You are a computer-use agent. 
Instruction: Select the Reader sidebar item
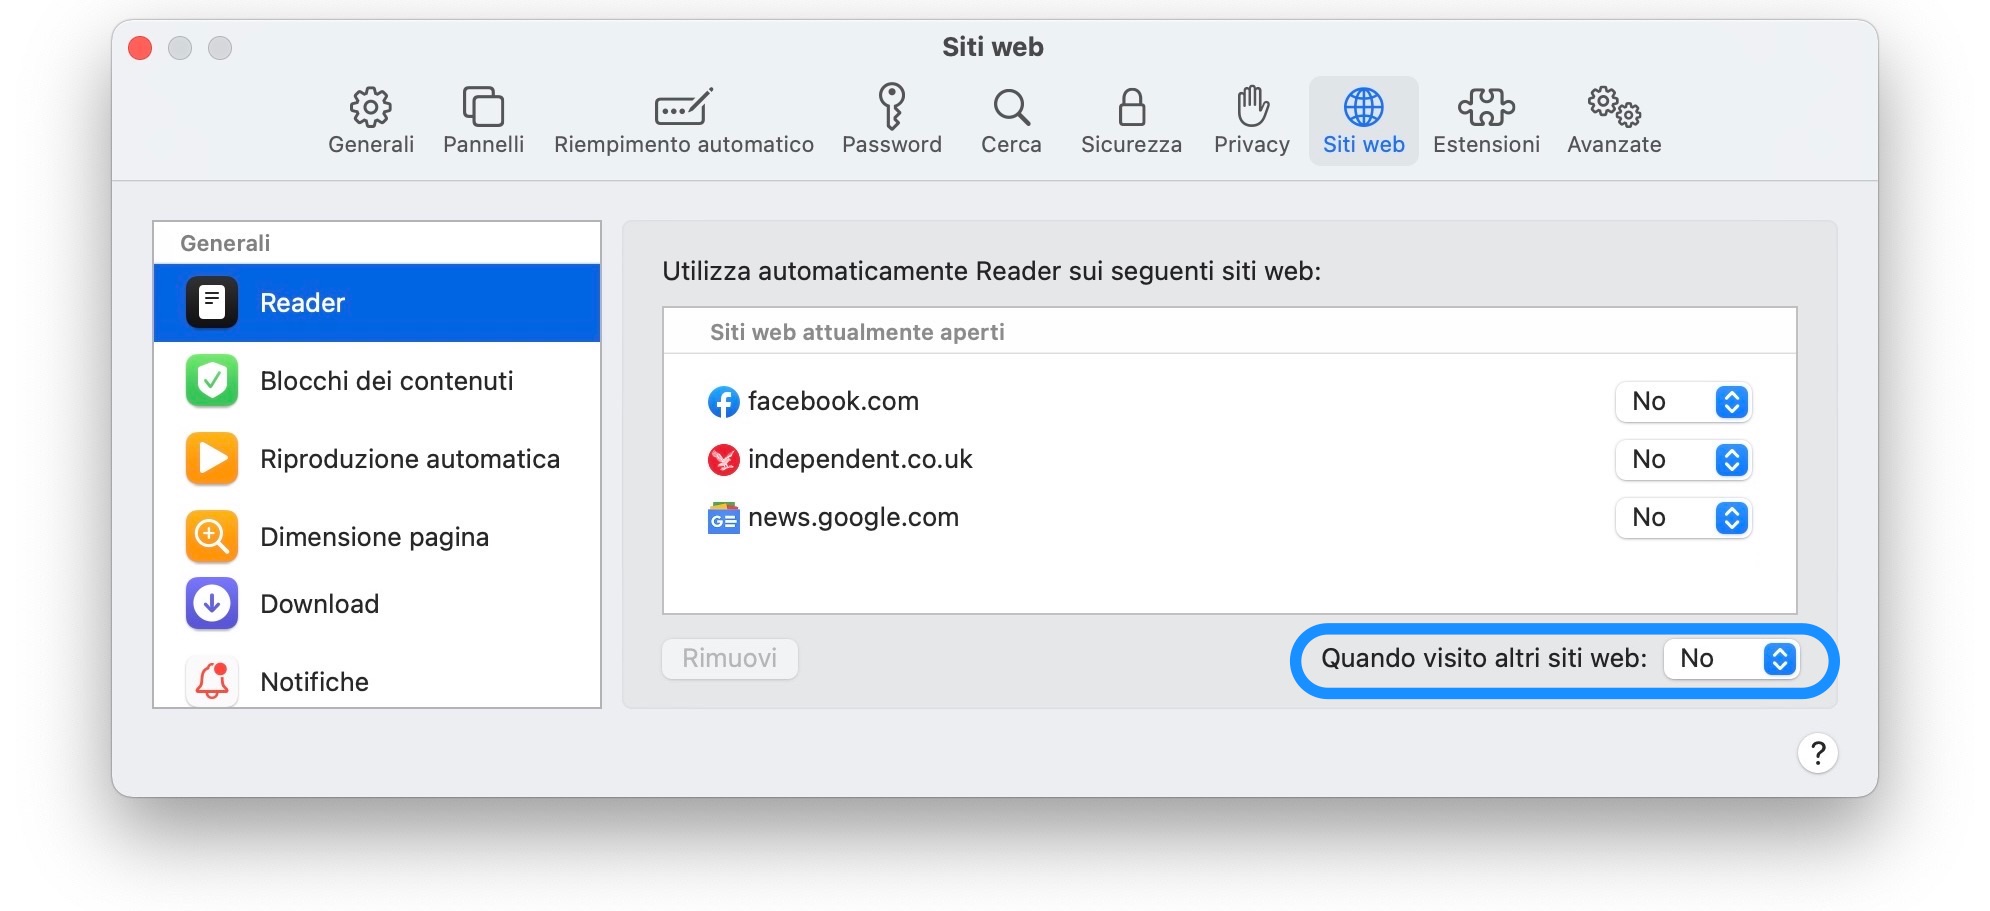(301, 303)
